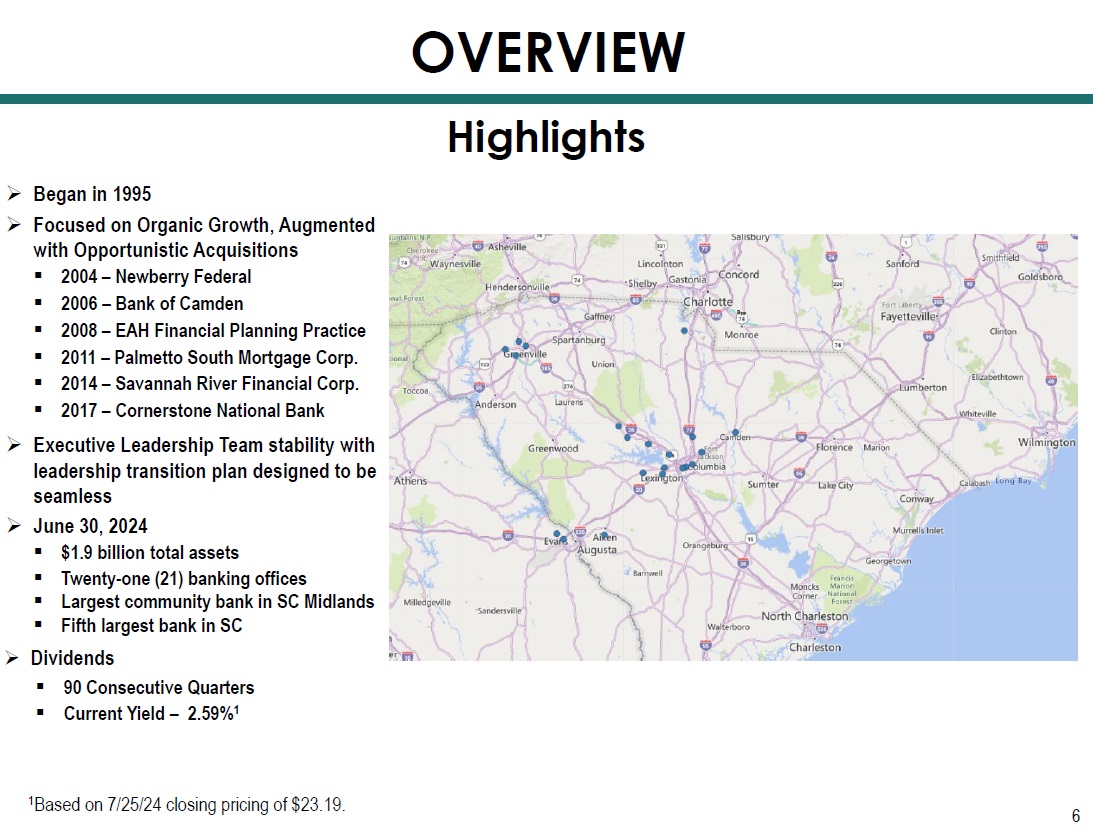The height and width of the screenshot is (839, 1093).
Task: Click 'Focused on Organic Growth' bullet
Action: pos(204,238)
